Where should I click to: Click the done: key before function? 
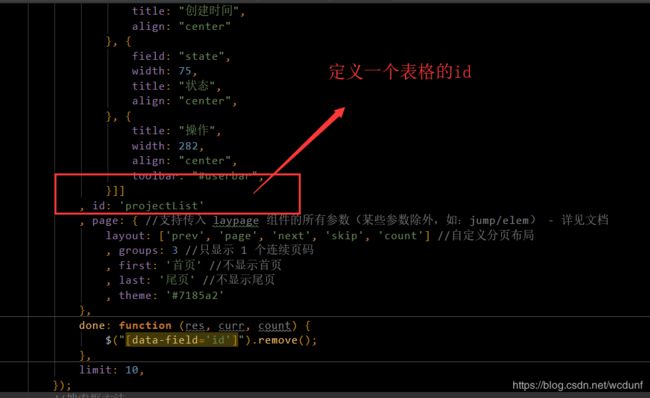point(92,325)
